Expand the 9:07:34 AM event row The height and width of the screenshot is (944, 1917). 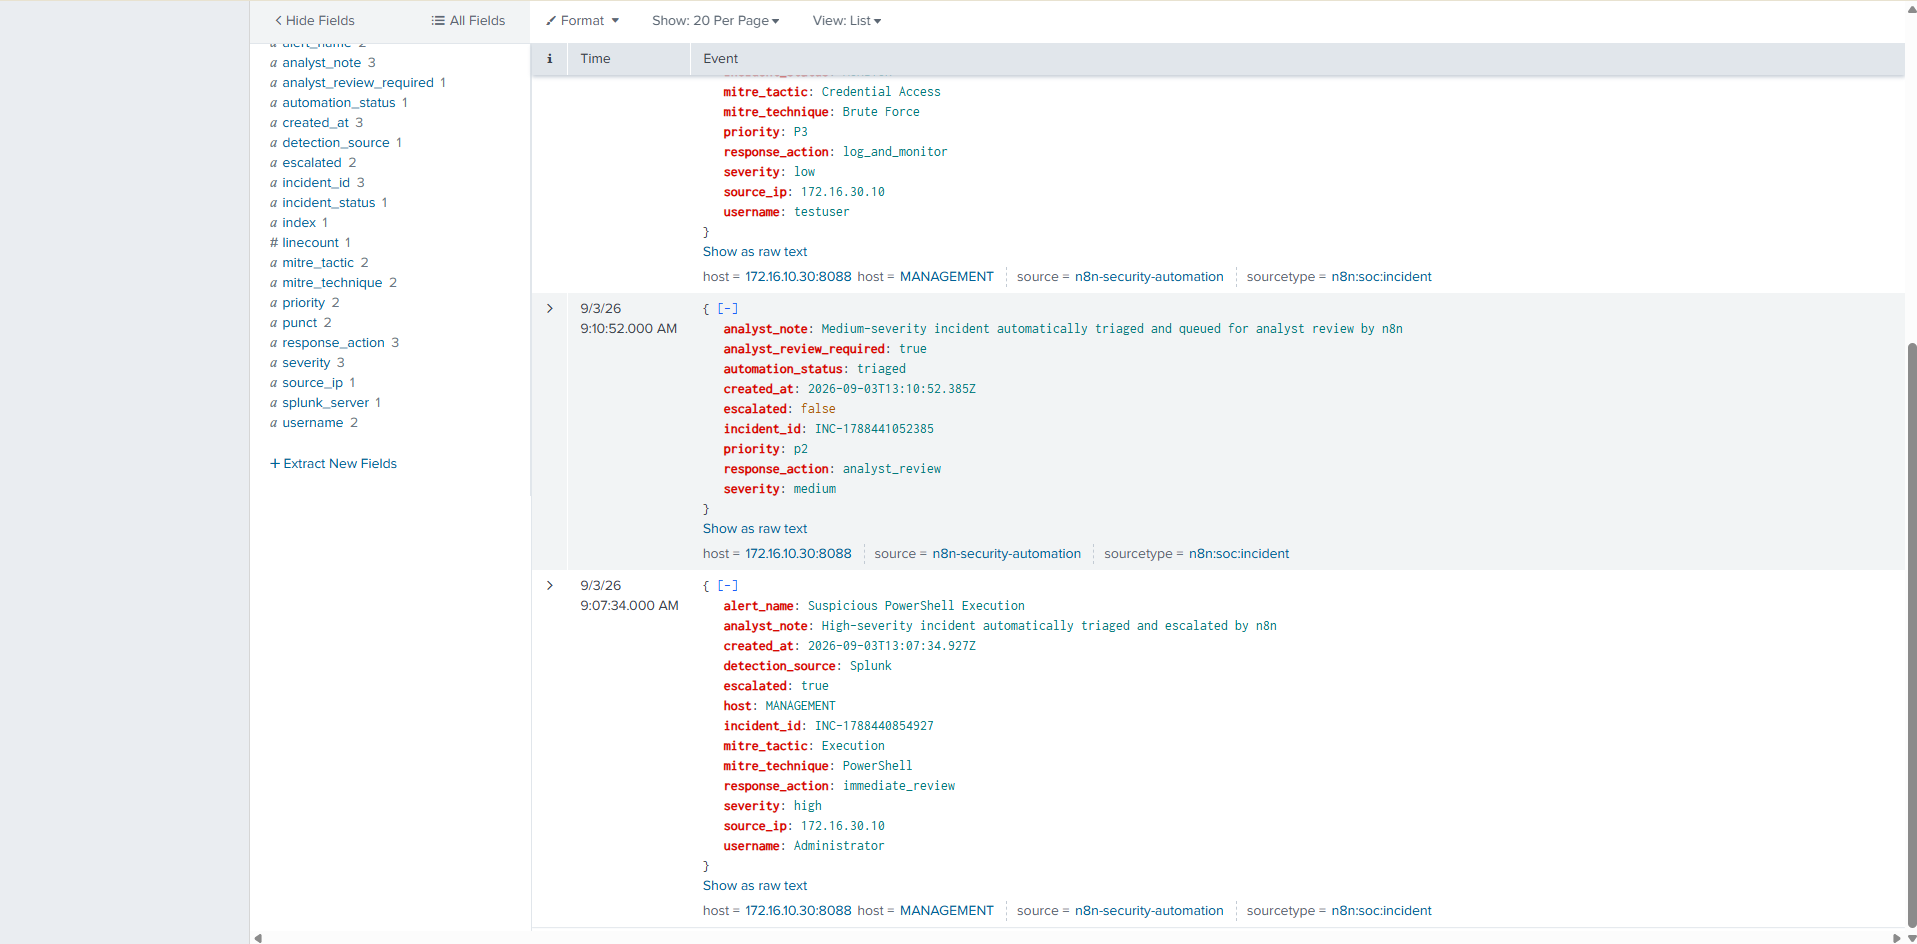point(549,585)
